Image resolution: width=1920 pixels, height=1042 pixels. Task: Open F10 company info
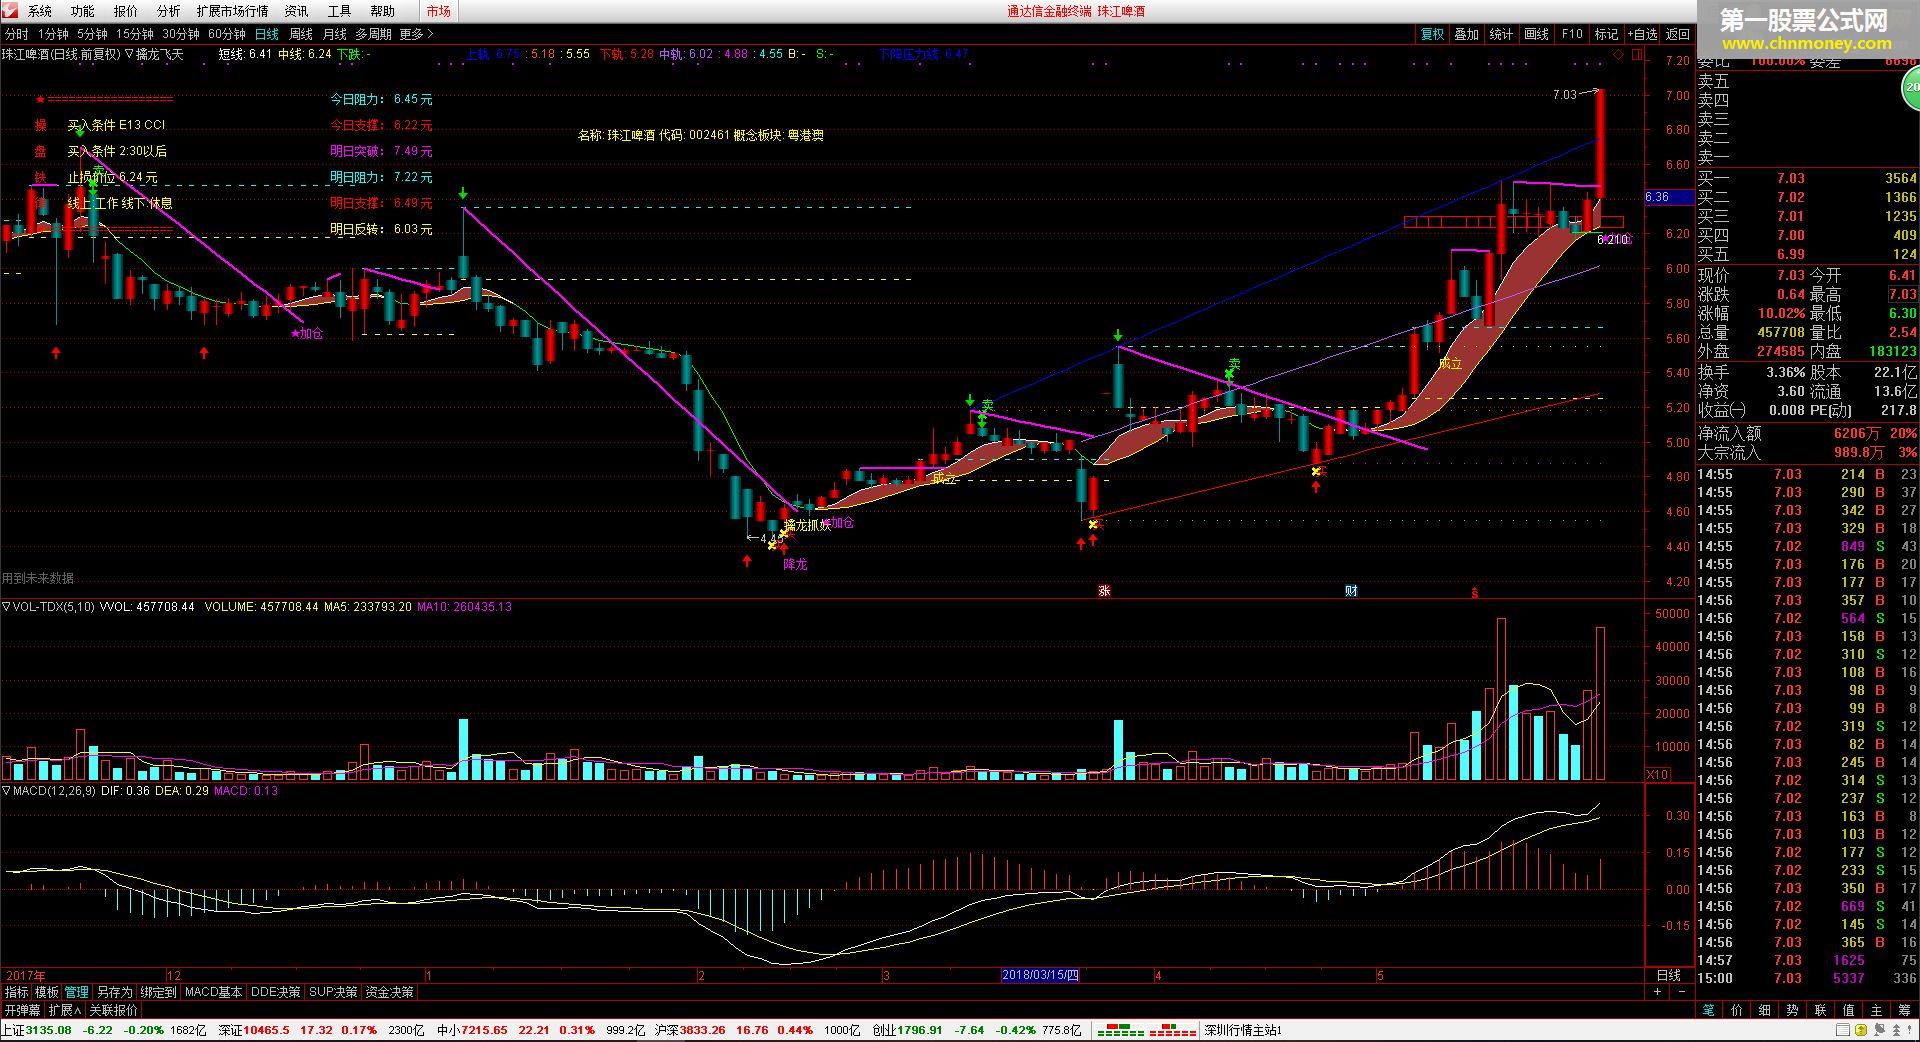click(1572, 34)
